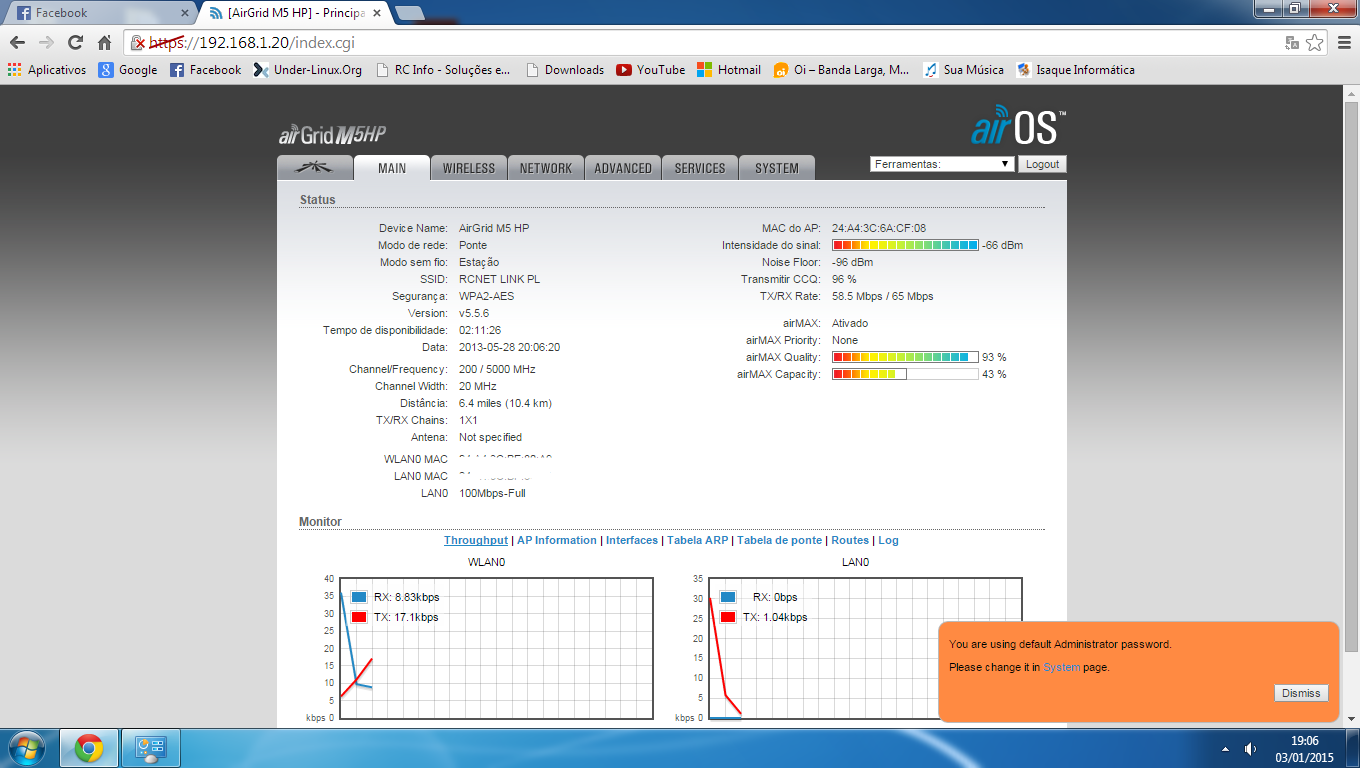Viewport: 1360px width, 768px height.
Task: Open the Interfaces link
Action: point(632,540)
